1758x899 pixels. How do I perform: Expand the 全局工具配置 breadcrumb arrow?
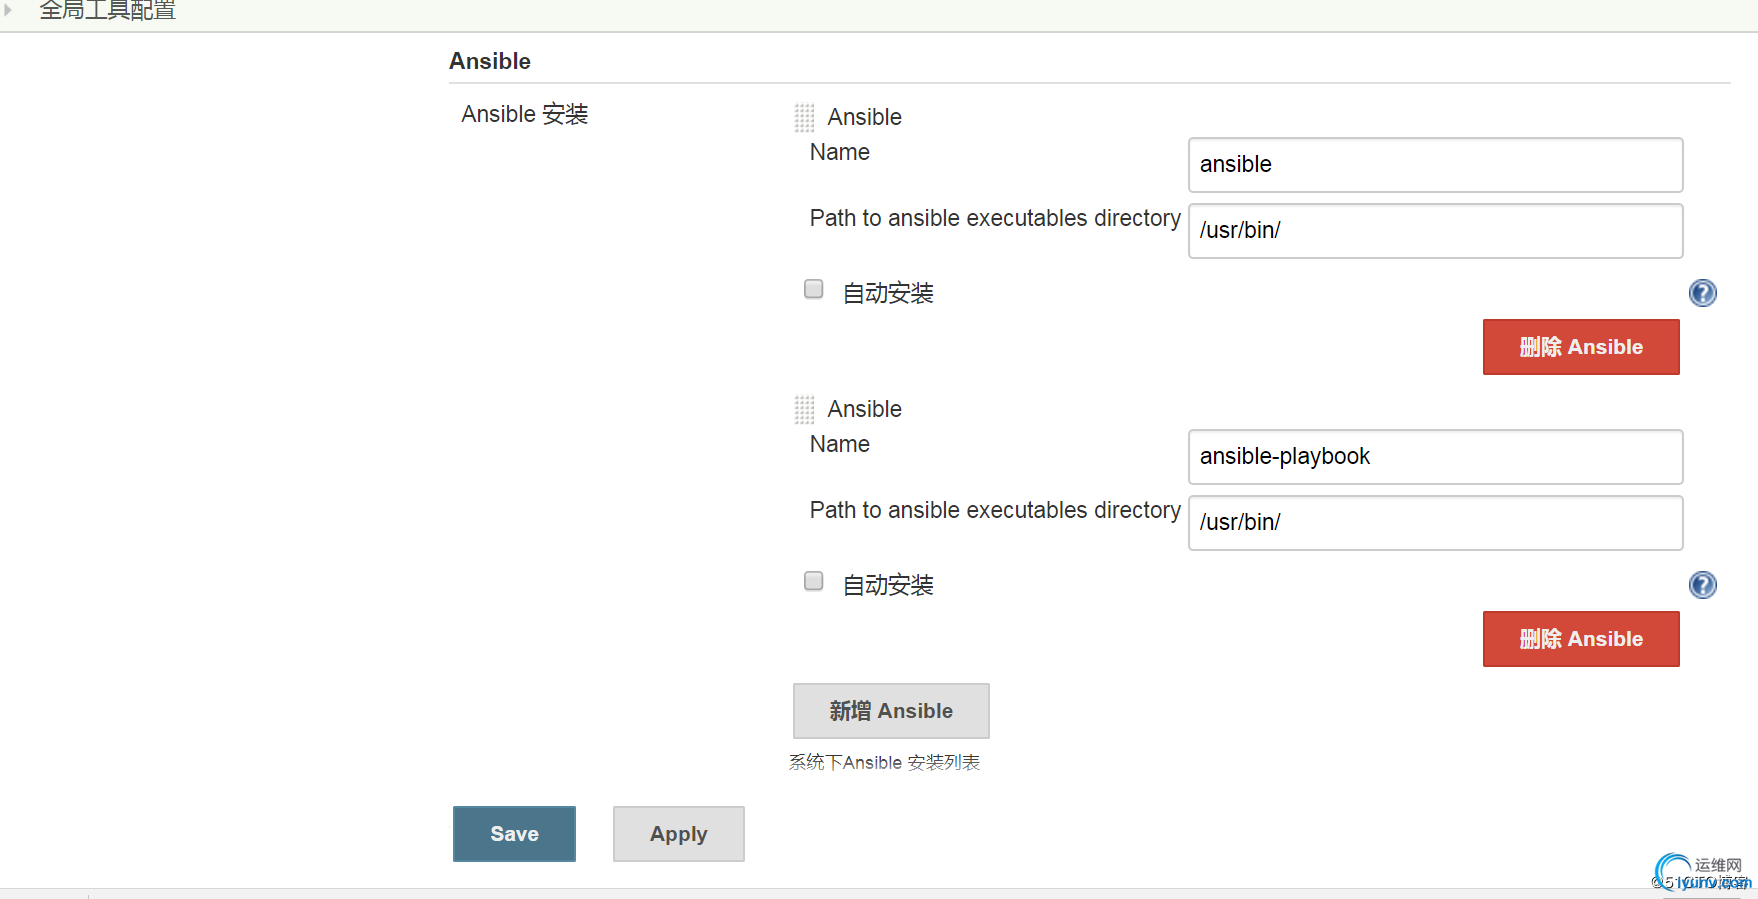coord(8,9)
